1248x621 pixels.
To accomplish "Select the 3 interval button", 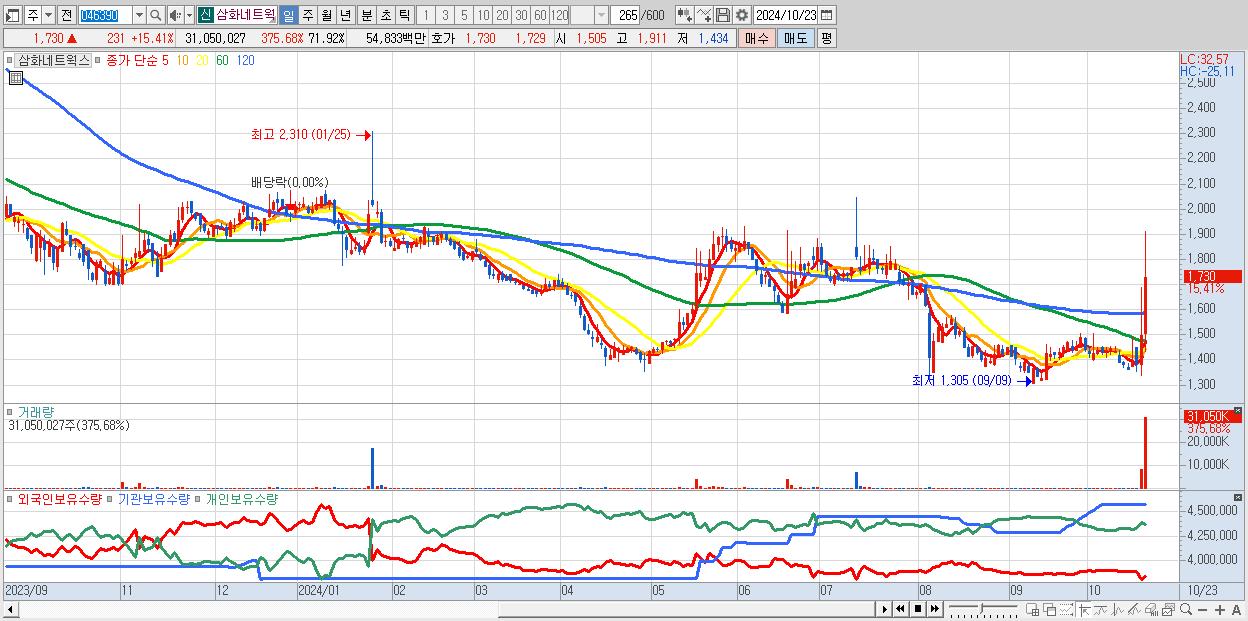I will 445,15.
